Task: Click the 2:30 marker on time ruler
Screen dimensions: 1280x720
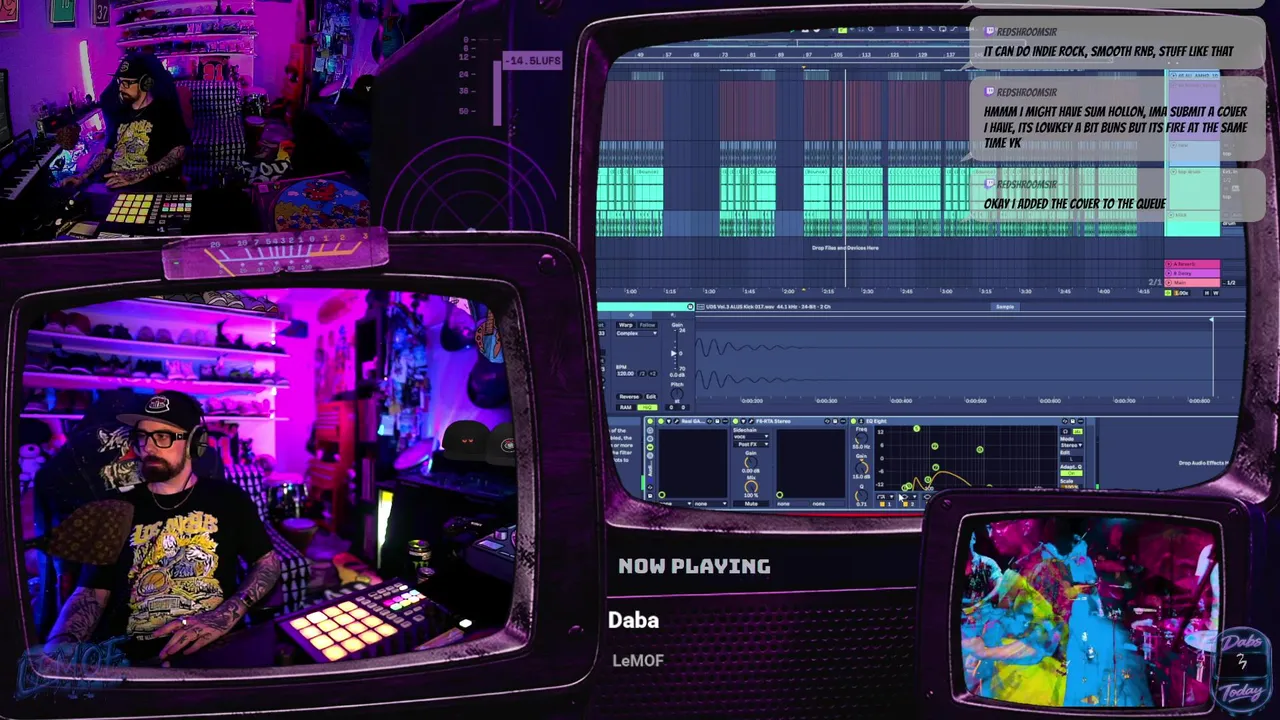Action: 868,291
